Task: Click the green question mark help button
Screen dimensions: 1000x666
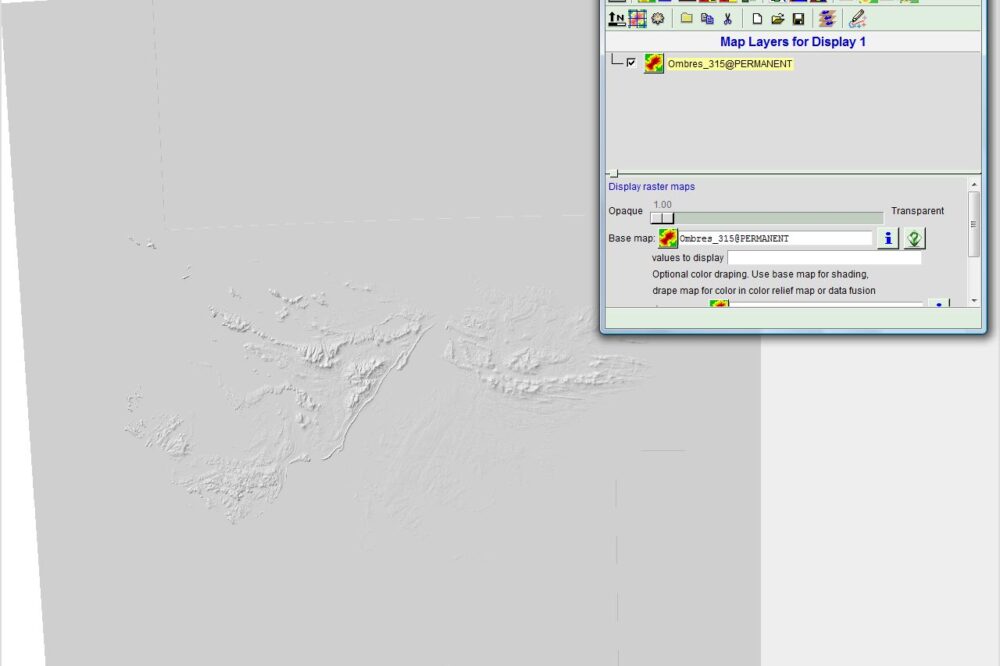Action: [914, 238]
